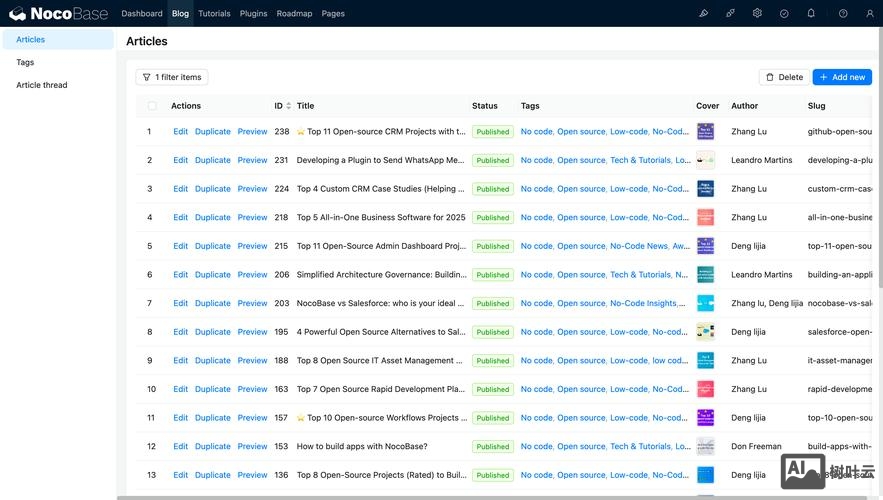This screenshot has width=883, height=500.
Task: Toggle the select-all checkbox in table header
Action: click(x=152, y=106)
